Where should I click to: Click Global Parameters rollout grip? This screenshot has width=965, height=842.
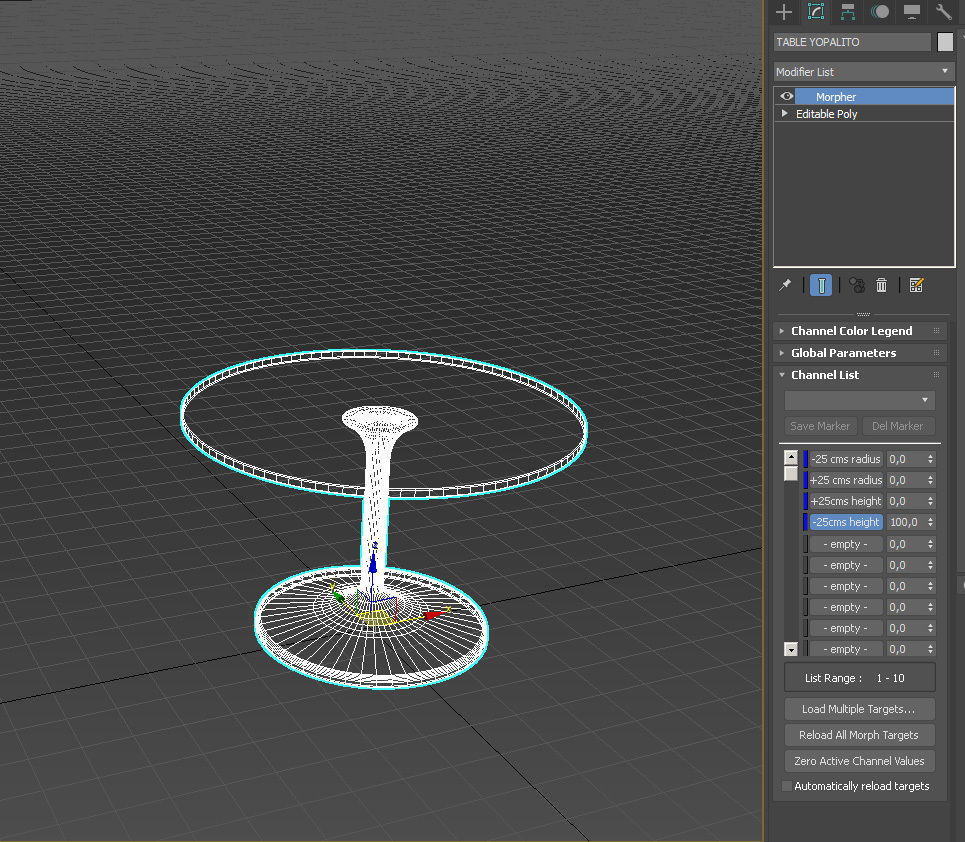pyautogui.click(x=937, y=353)
